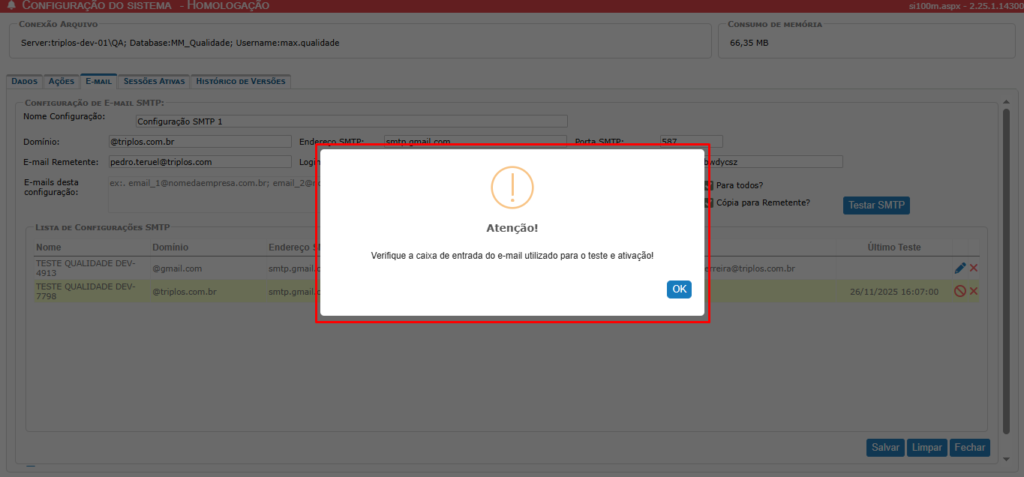The image size is (1024, 477).
Task: Toggle the 'Para todos?' checkbox
Action: coord(709,185)
